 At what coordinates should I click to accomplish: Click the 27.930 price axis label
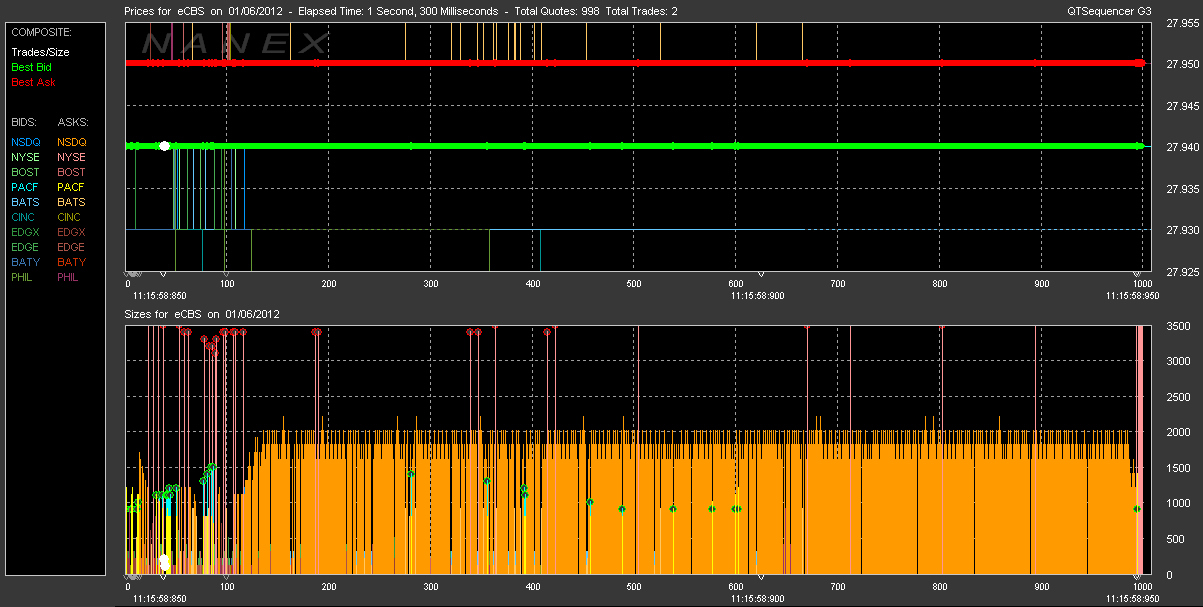[x=1182, y=230]
